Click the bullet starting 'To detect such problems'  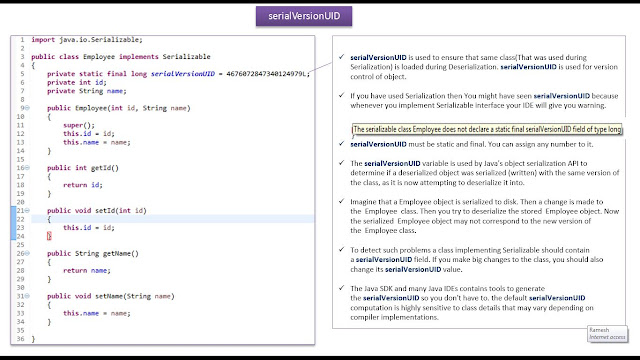(476, 260)
